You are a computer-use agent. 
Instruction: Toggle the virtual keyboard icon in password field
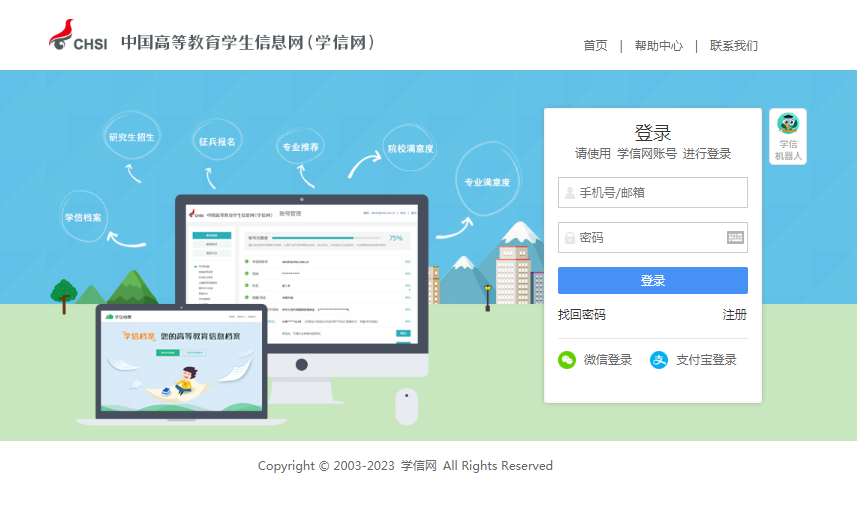tap(736, 238)
